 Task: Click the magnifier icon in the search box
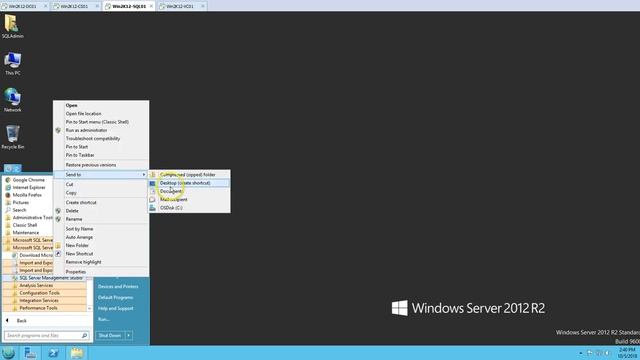(x=84, y=336)
